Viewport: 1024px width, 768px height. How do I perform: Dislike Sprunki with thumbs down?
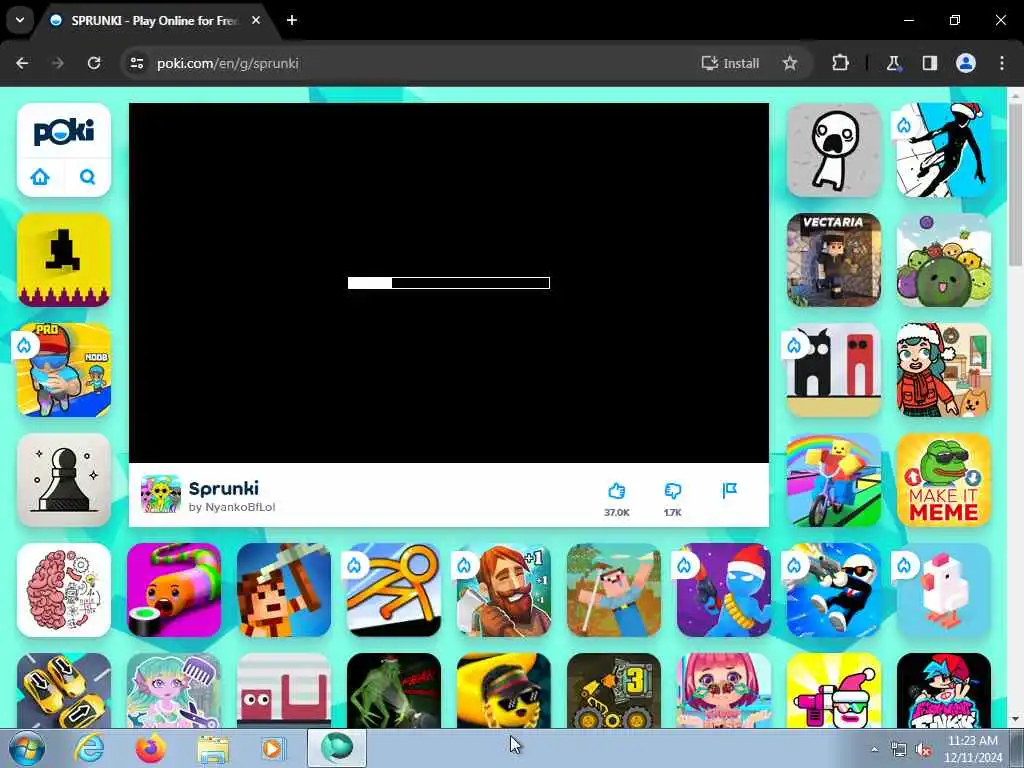[673, 491]
